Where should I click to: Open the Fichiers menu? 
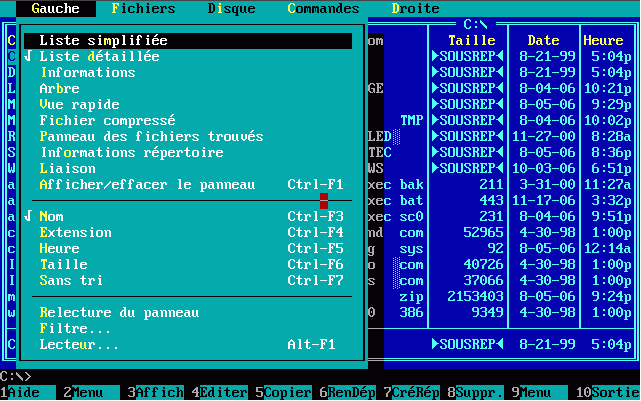143,9
